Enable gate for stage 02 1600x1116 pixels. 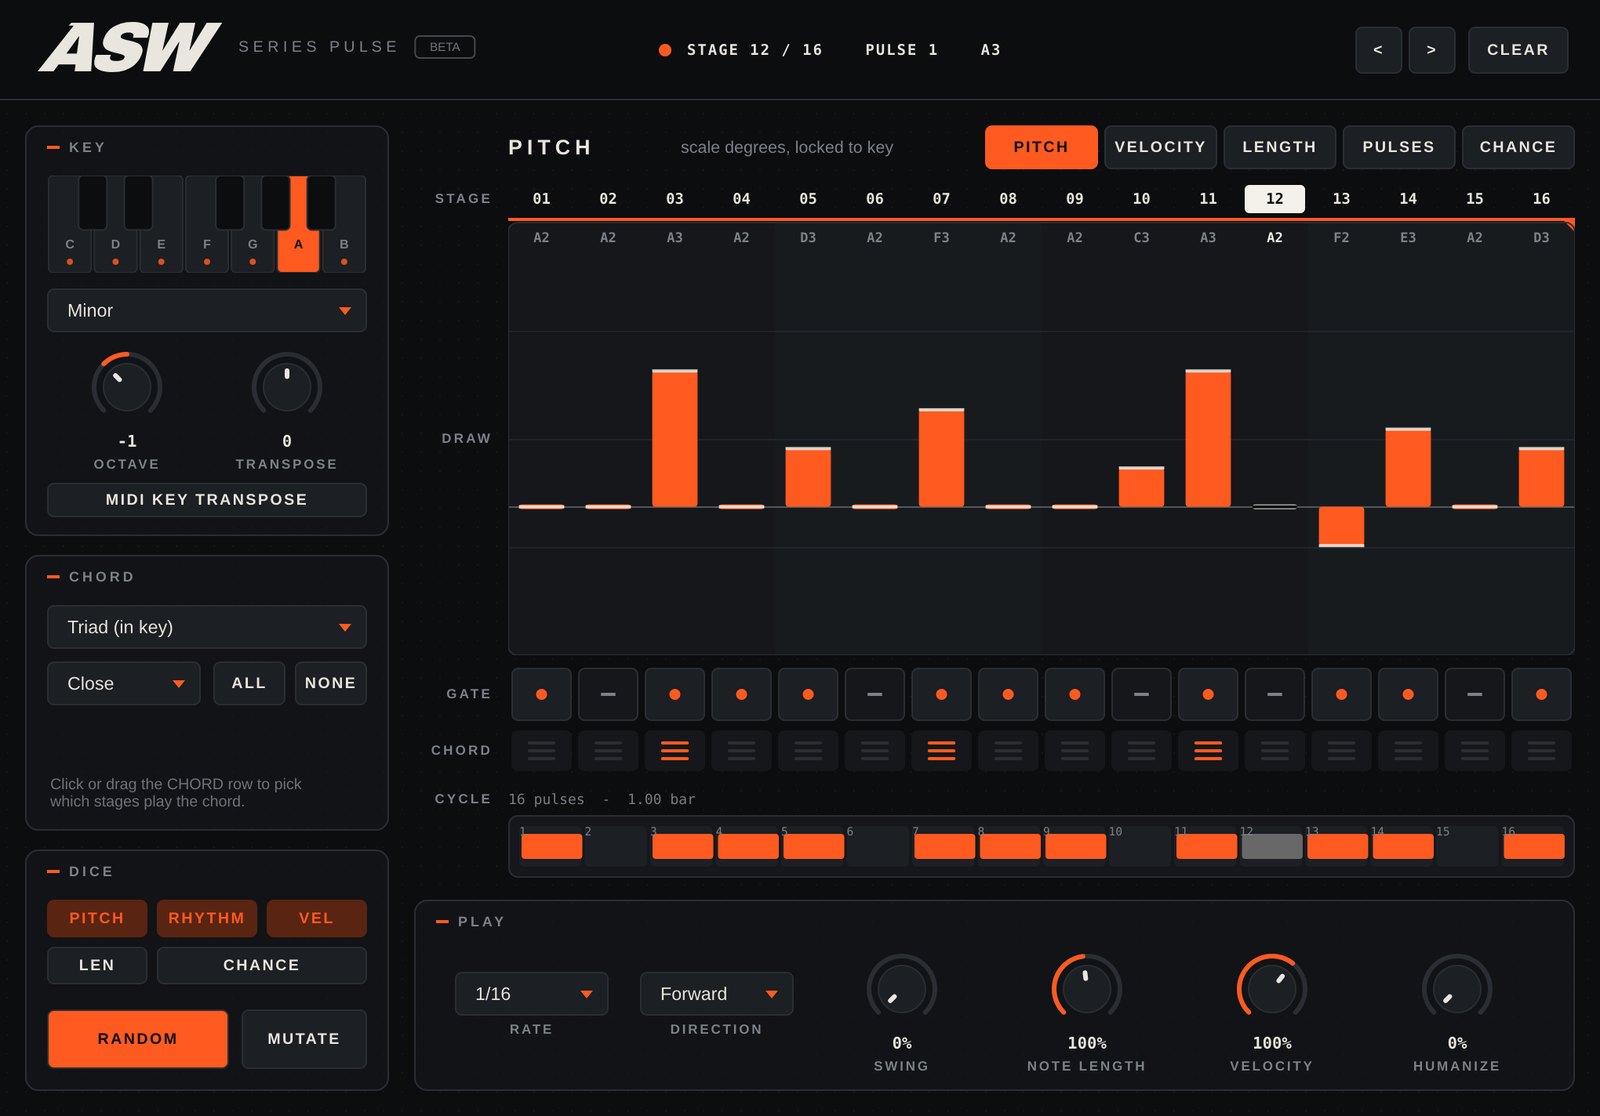(608, 694)
